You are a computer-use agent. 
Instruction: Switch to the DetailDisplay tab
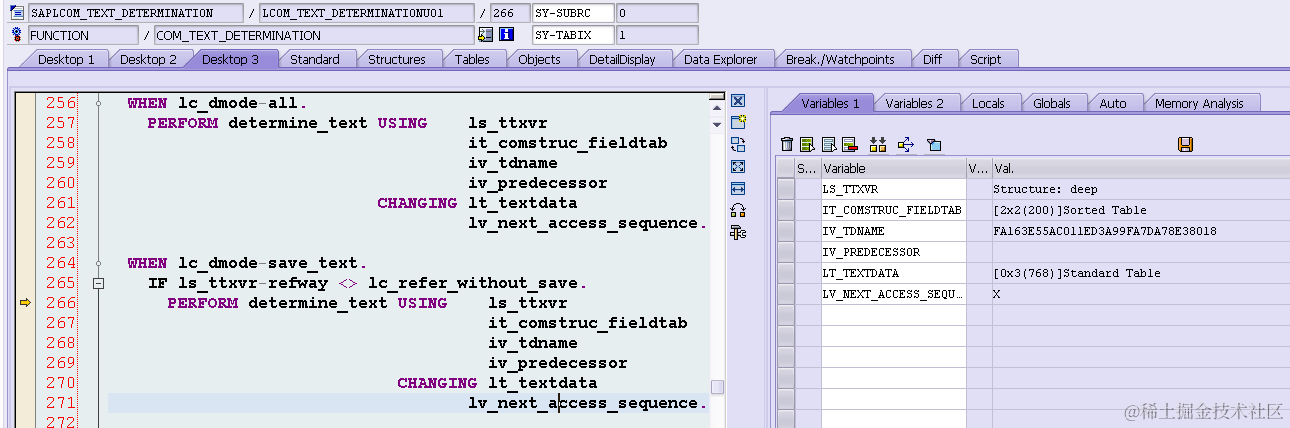tap(622, 59)
